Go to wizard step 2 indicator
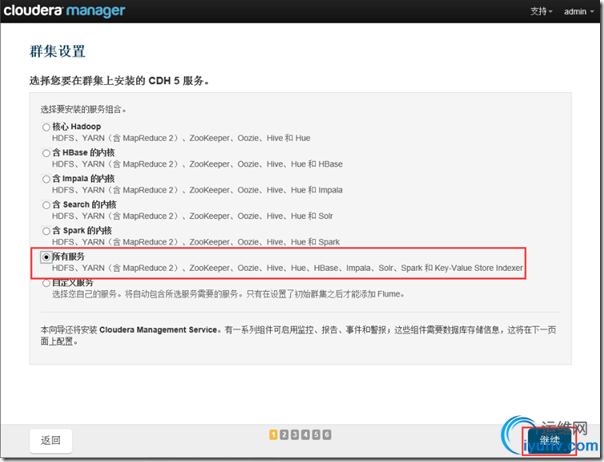This screenshot has width=604, height=462. [x=284, y=435]
